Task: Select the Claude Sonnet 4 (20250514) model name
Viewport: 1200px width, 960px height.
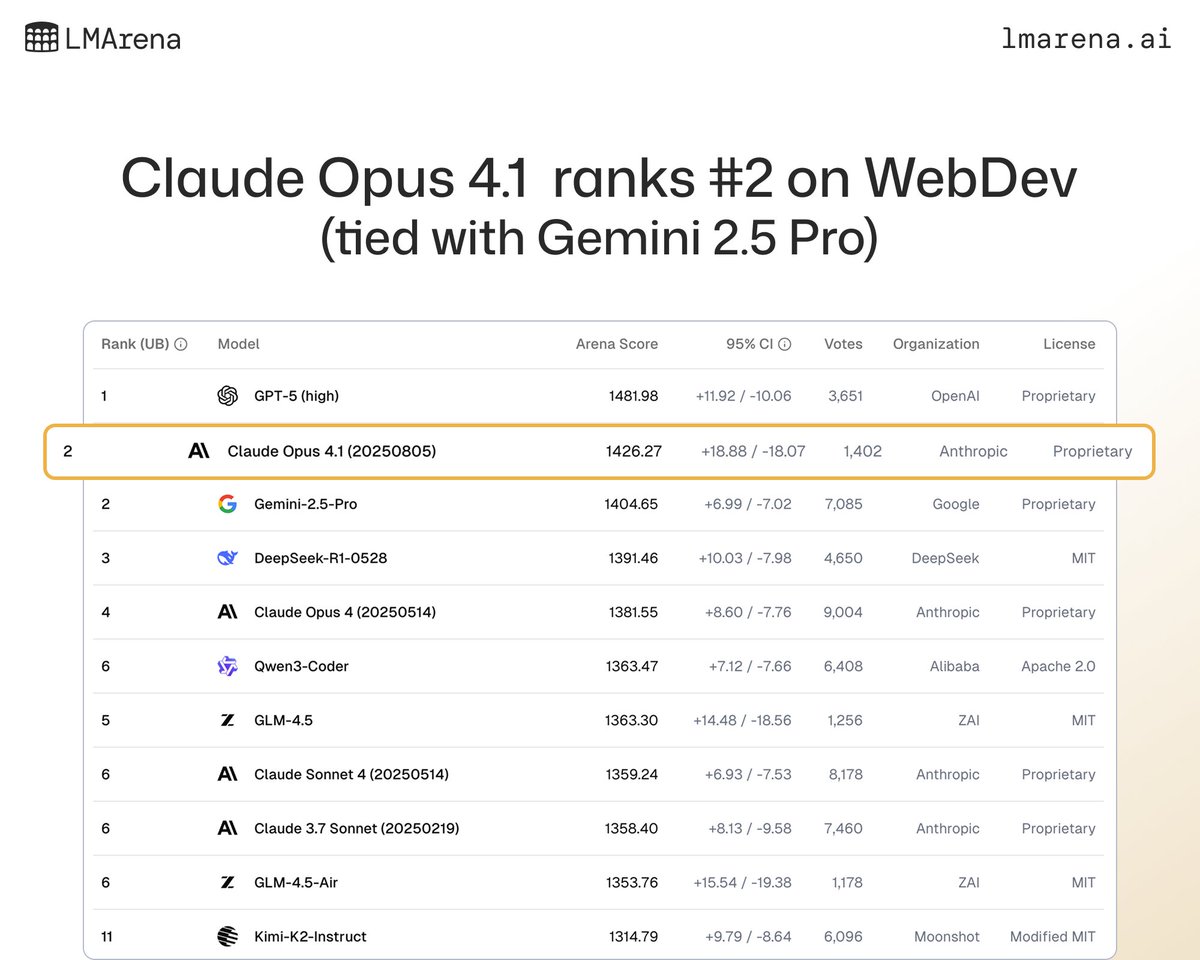Action: (351, 774)
